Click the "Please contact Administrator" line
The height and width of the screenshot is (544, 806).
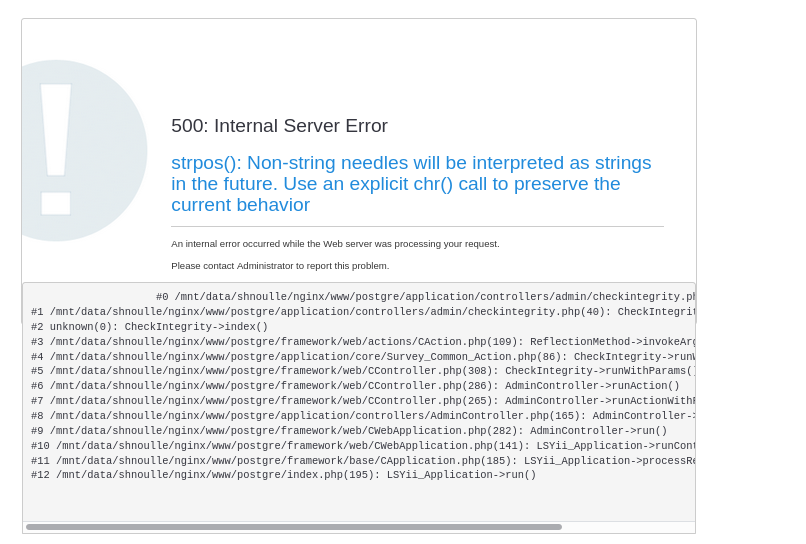(x=280, y=266)
